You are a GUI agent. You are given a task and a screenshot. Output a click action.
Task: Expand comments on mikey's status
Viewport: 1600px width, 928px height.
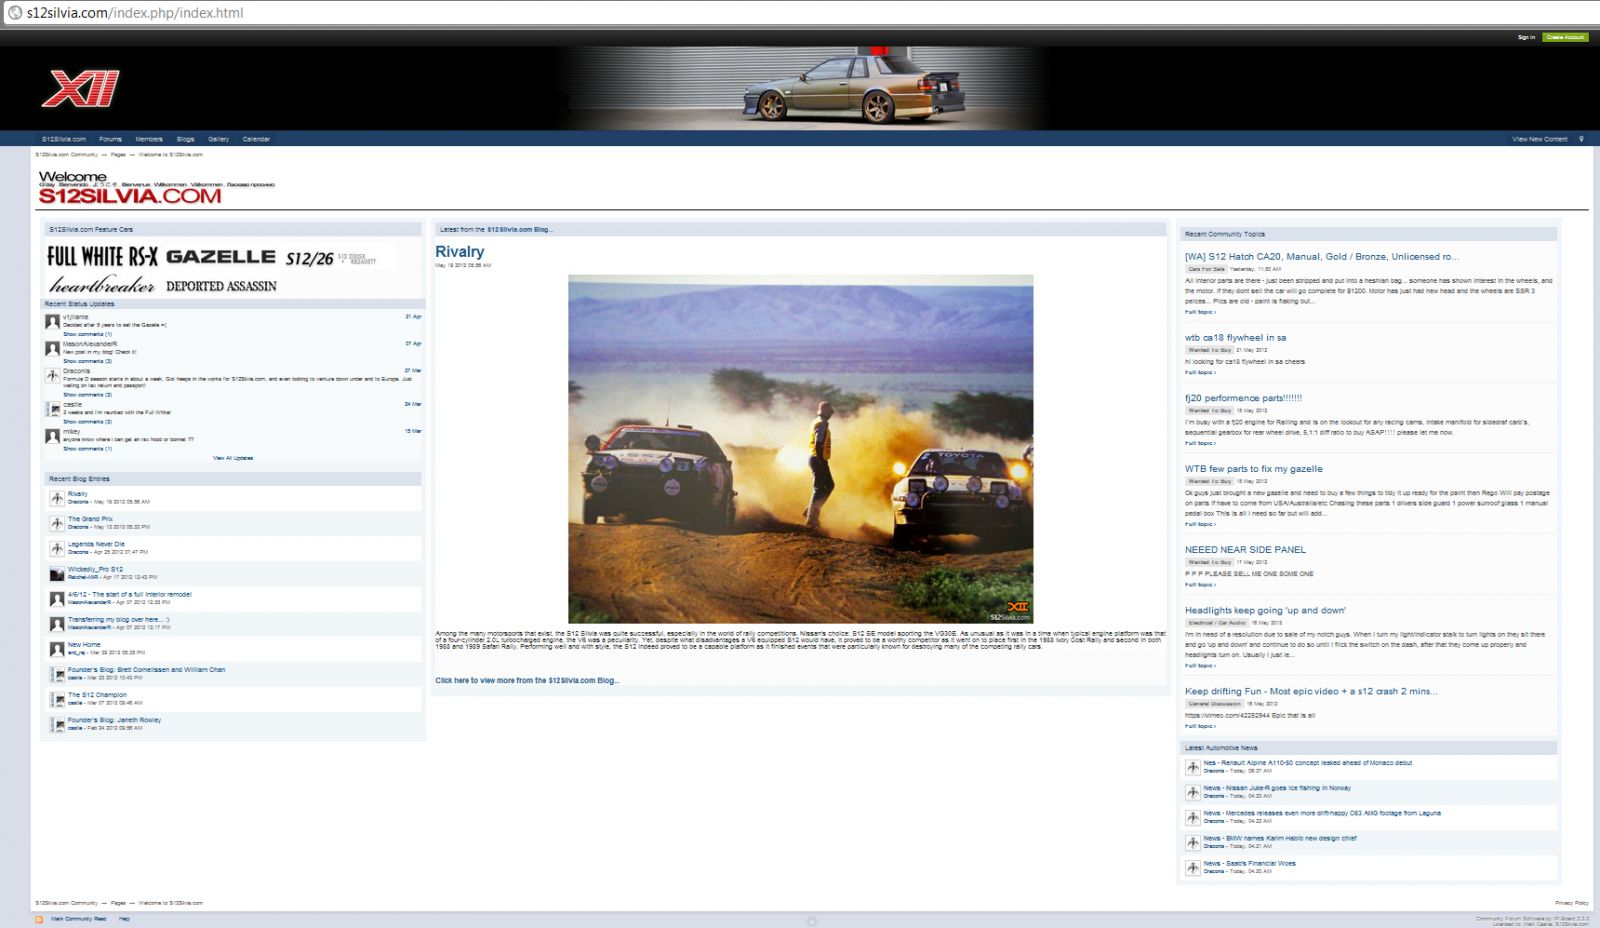(87, 449)
